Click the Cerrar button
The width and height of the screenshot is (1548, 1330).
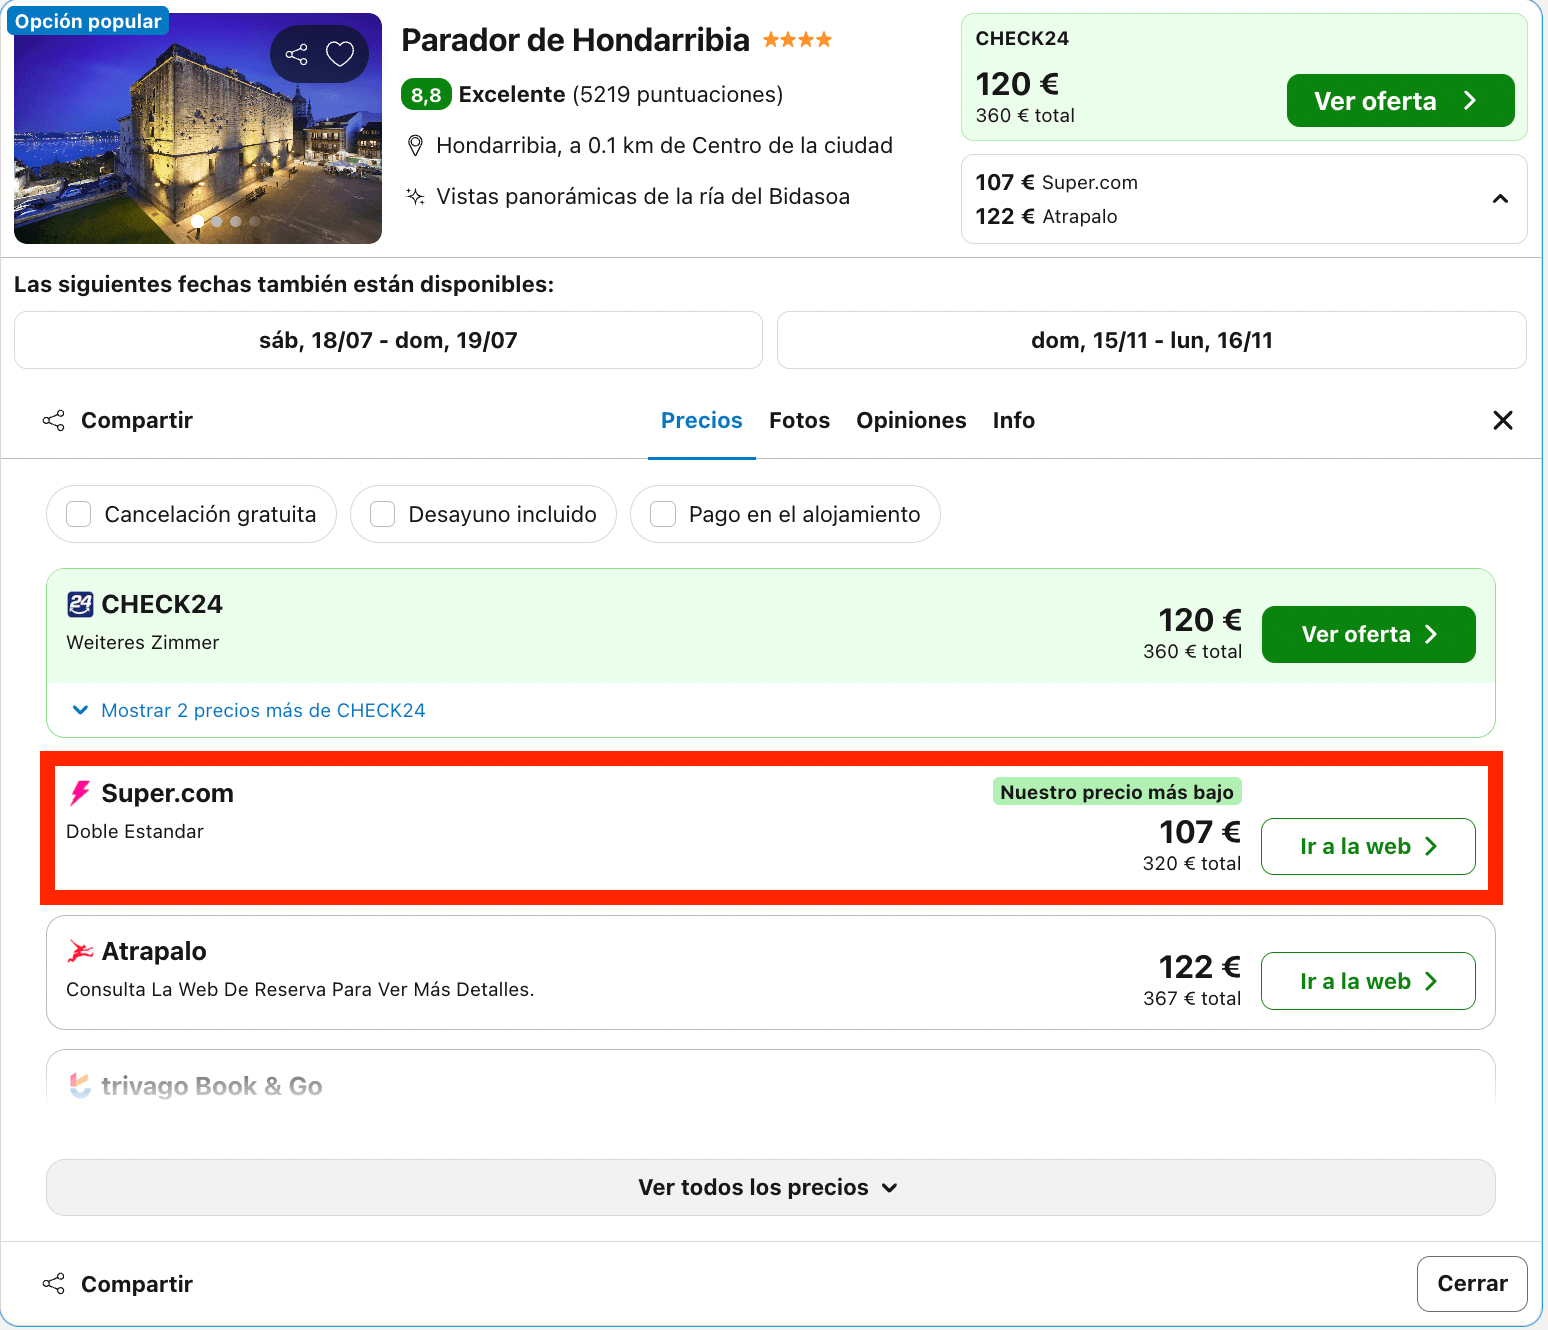pyautogui.click(x=1472, y=1284)
